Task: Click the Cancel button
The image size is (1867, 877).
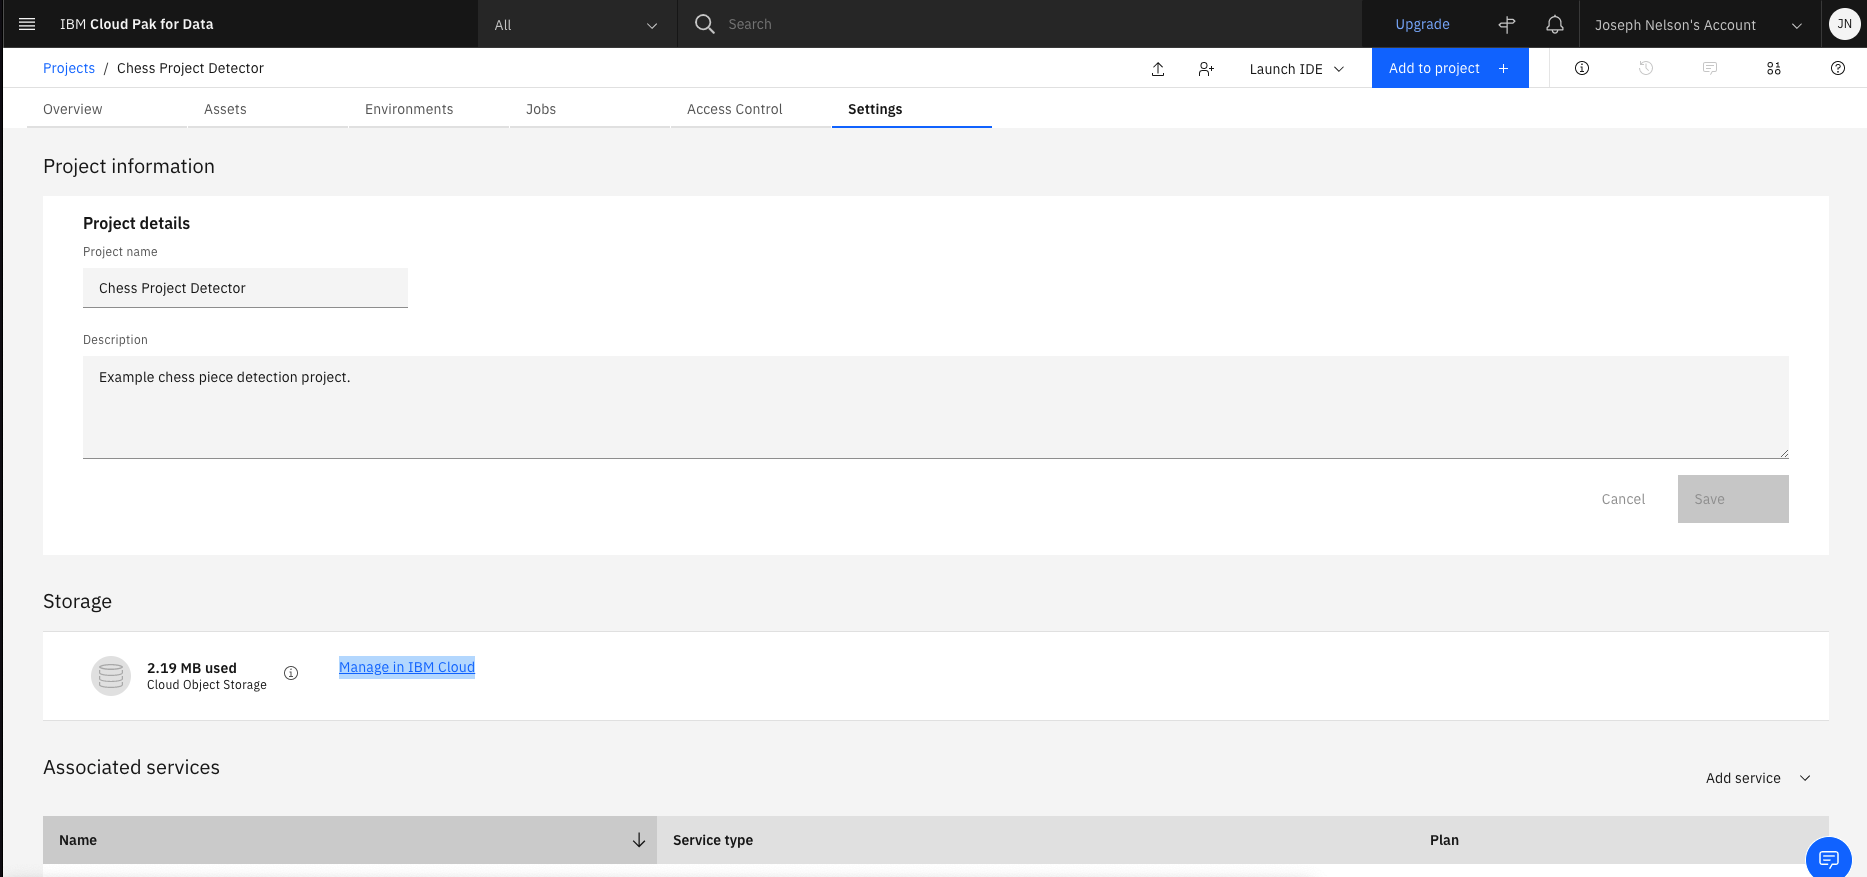Action: [x=1623, y=499]
